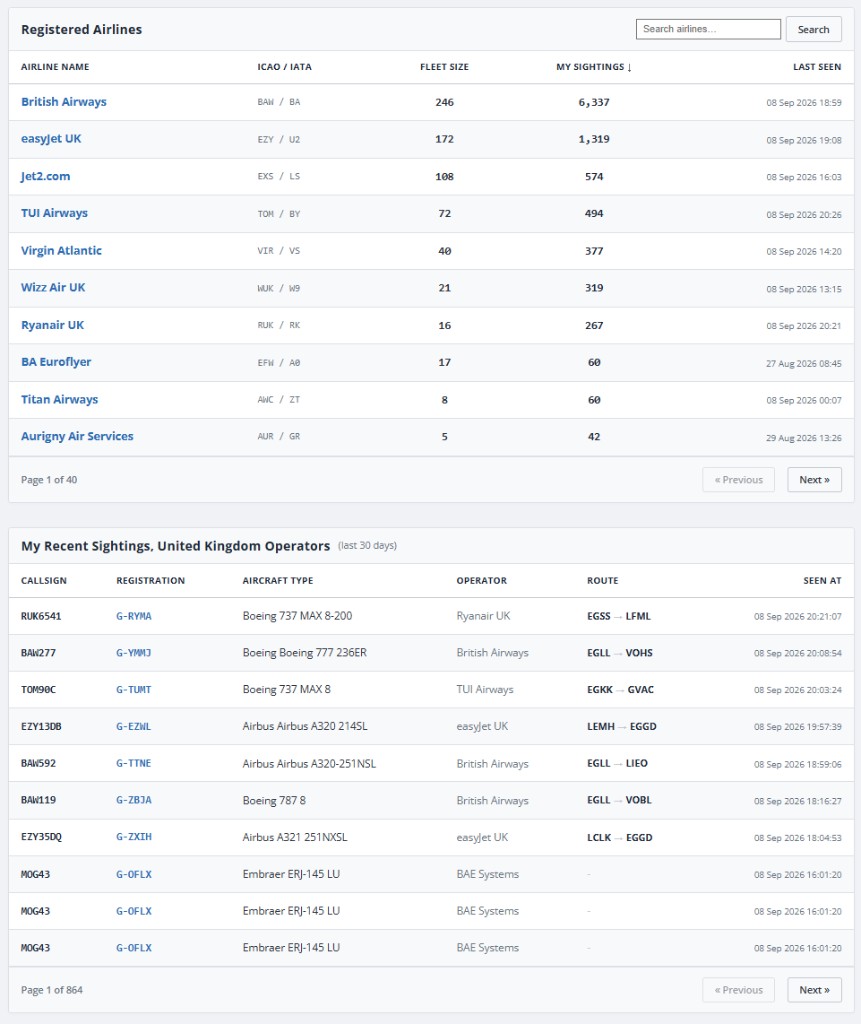
Task: Click the VIR / VS code cell
Action: 279,251
